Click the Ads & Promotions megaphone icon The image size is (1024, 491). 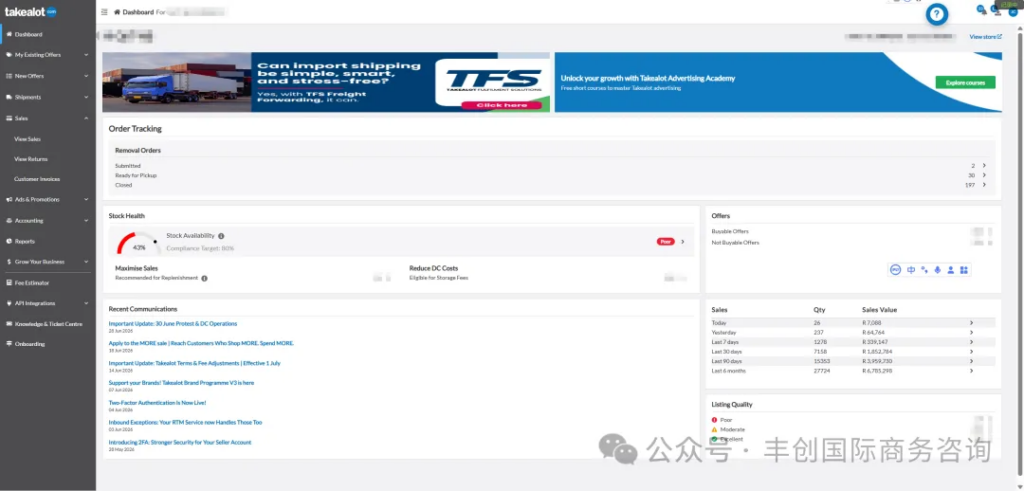pos(8,199)
